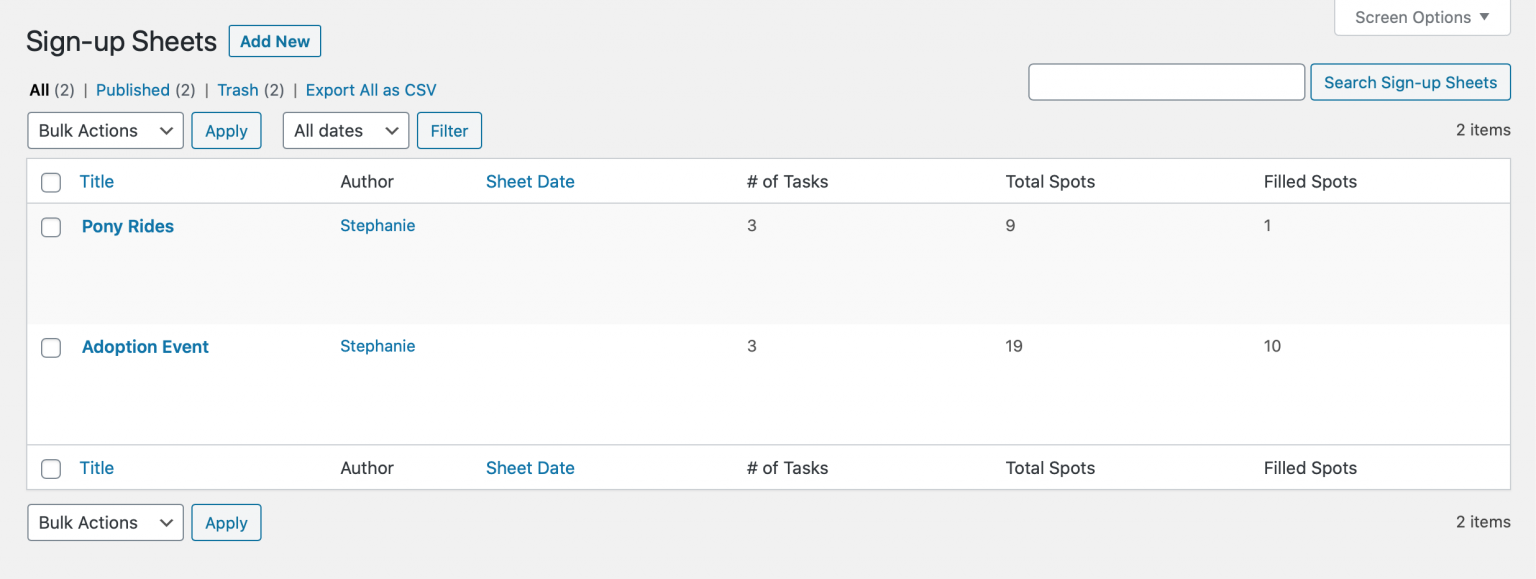
Task: Expand the Screen Options panel
Action: click(1422, 17)
